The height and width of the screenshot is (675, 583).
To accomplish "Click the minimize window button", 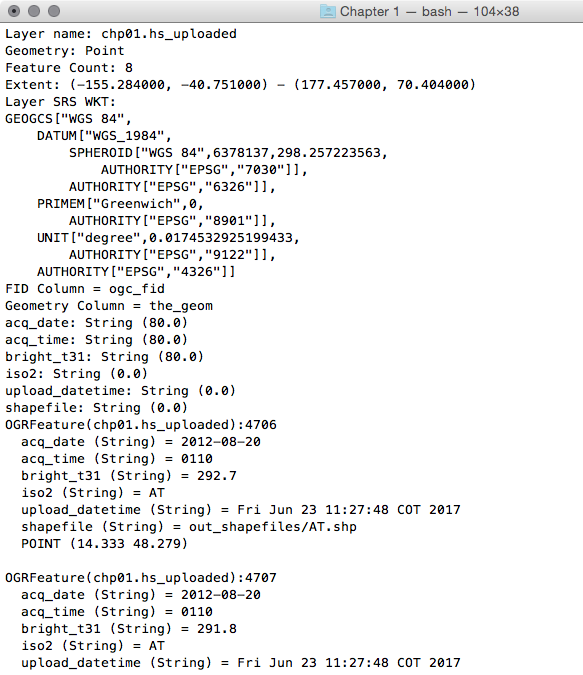I will point(34,11).
